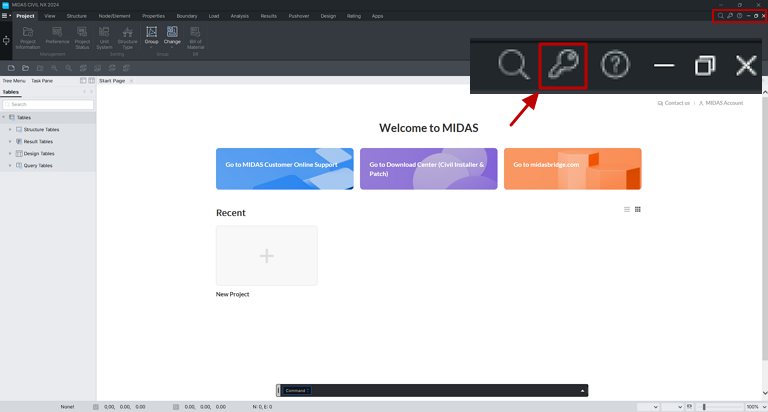
Task: Click the Tables search field
Action: 48,104
